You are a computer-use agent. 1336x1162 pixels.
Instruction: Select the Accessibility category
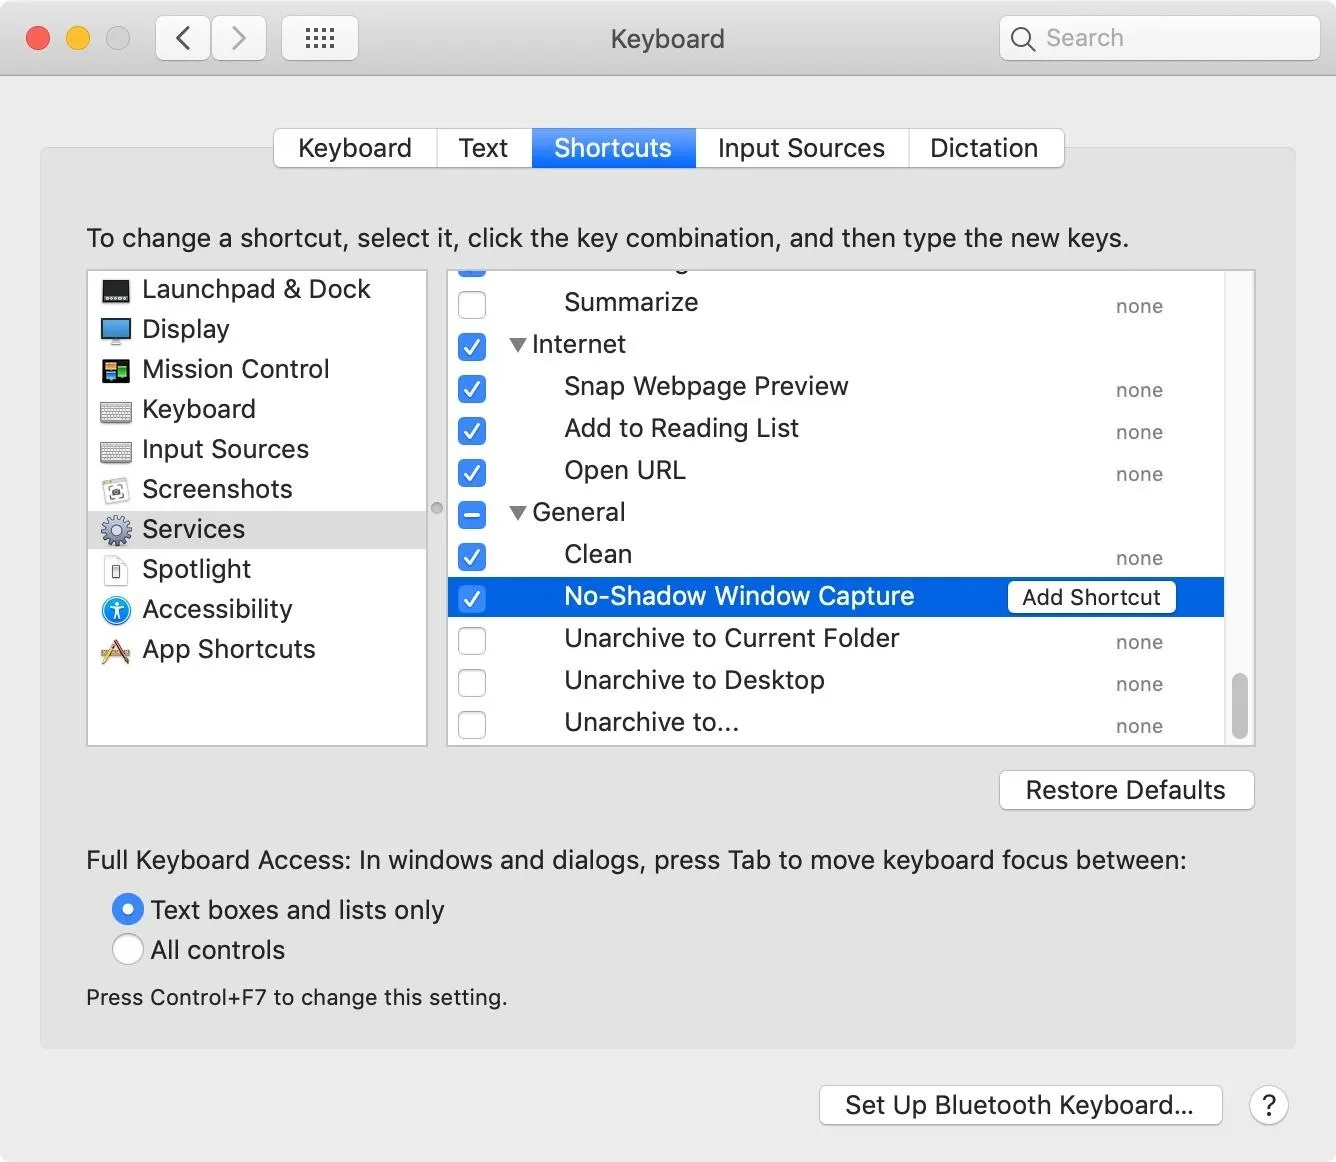(x=257, y=610)
